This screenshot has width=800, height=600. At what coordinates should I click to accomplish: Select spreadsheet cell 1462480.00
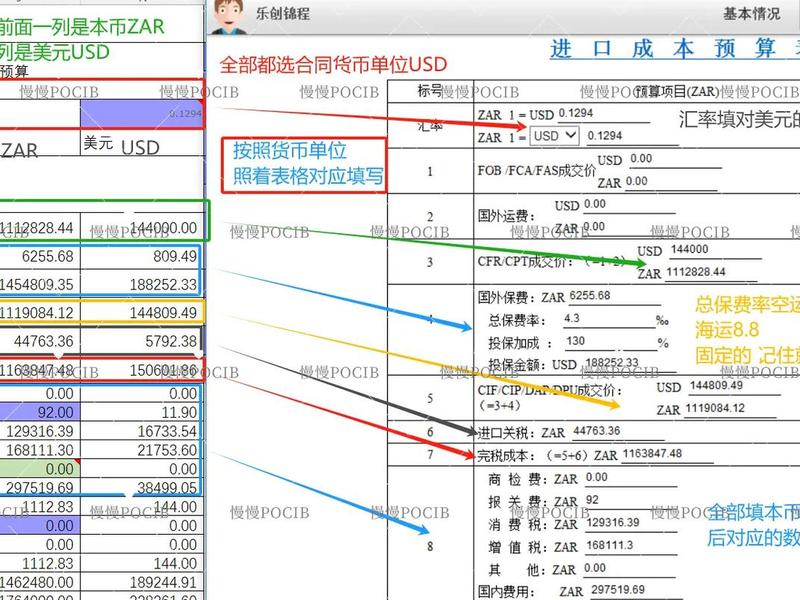pos(40,582)
